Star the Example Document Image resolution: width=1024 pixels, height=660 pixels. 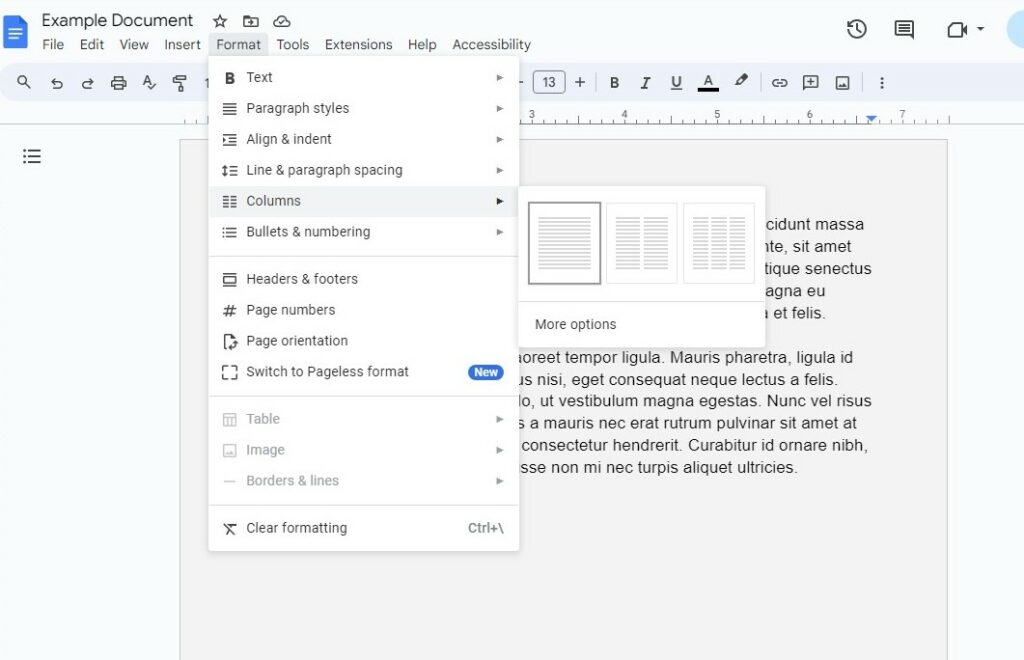point(219,22)
